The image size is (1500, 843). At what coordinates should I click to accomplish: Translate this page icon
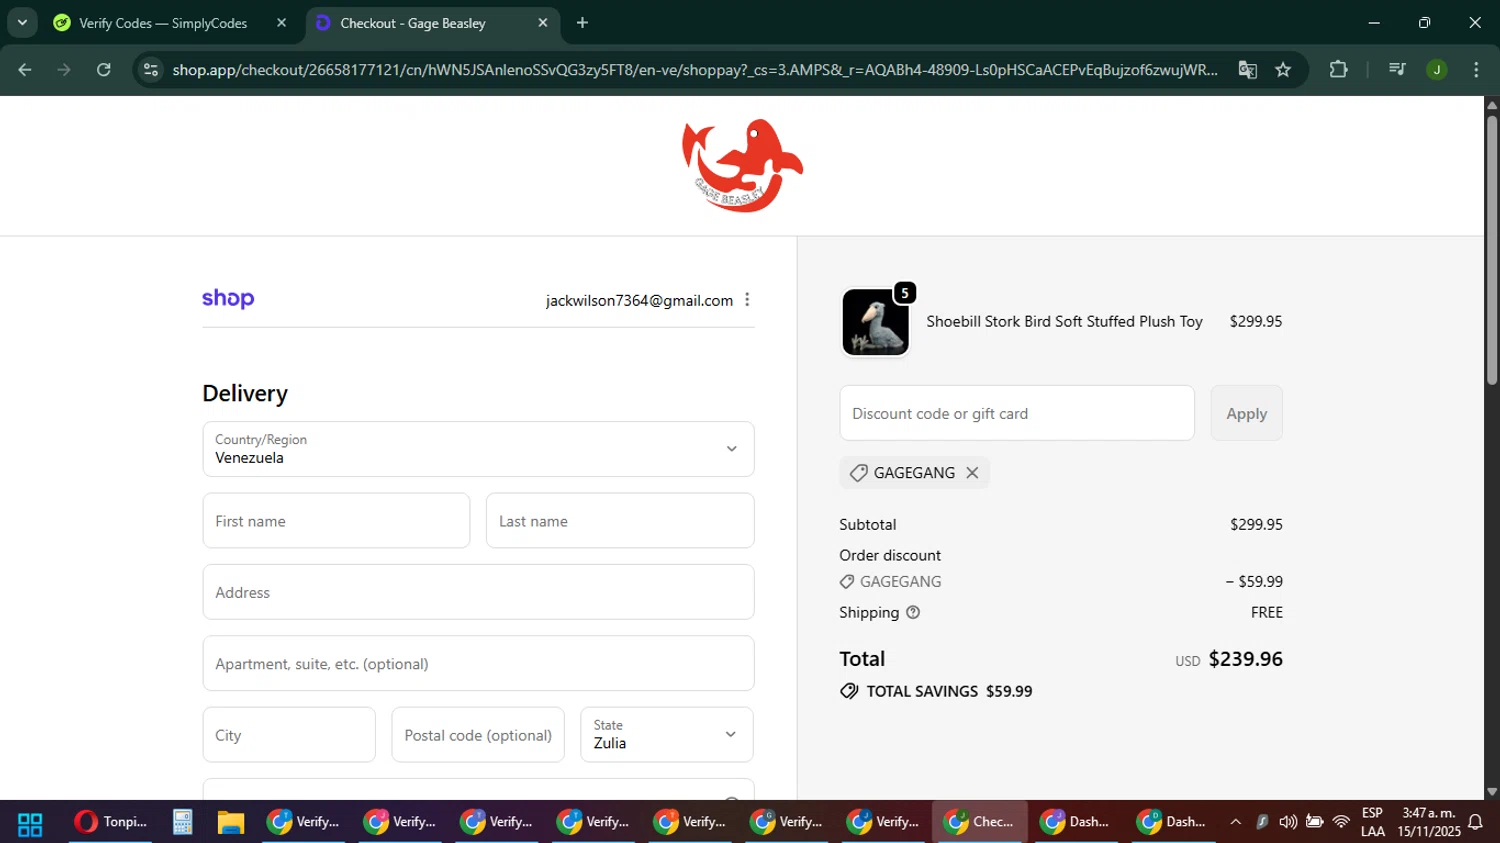click(1247, 70)
